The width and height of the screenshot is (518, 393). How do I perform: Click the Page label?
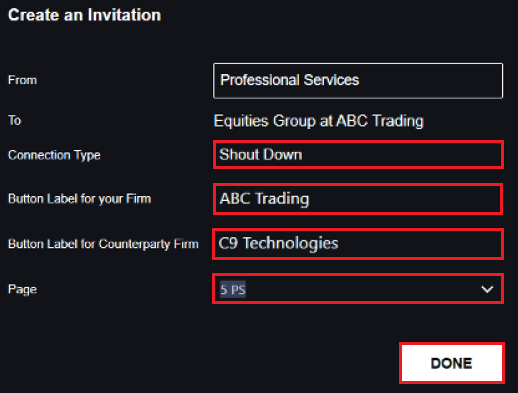tap(22, 289)
